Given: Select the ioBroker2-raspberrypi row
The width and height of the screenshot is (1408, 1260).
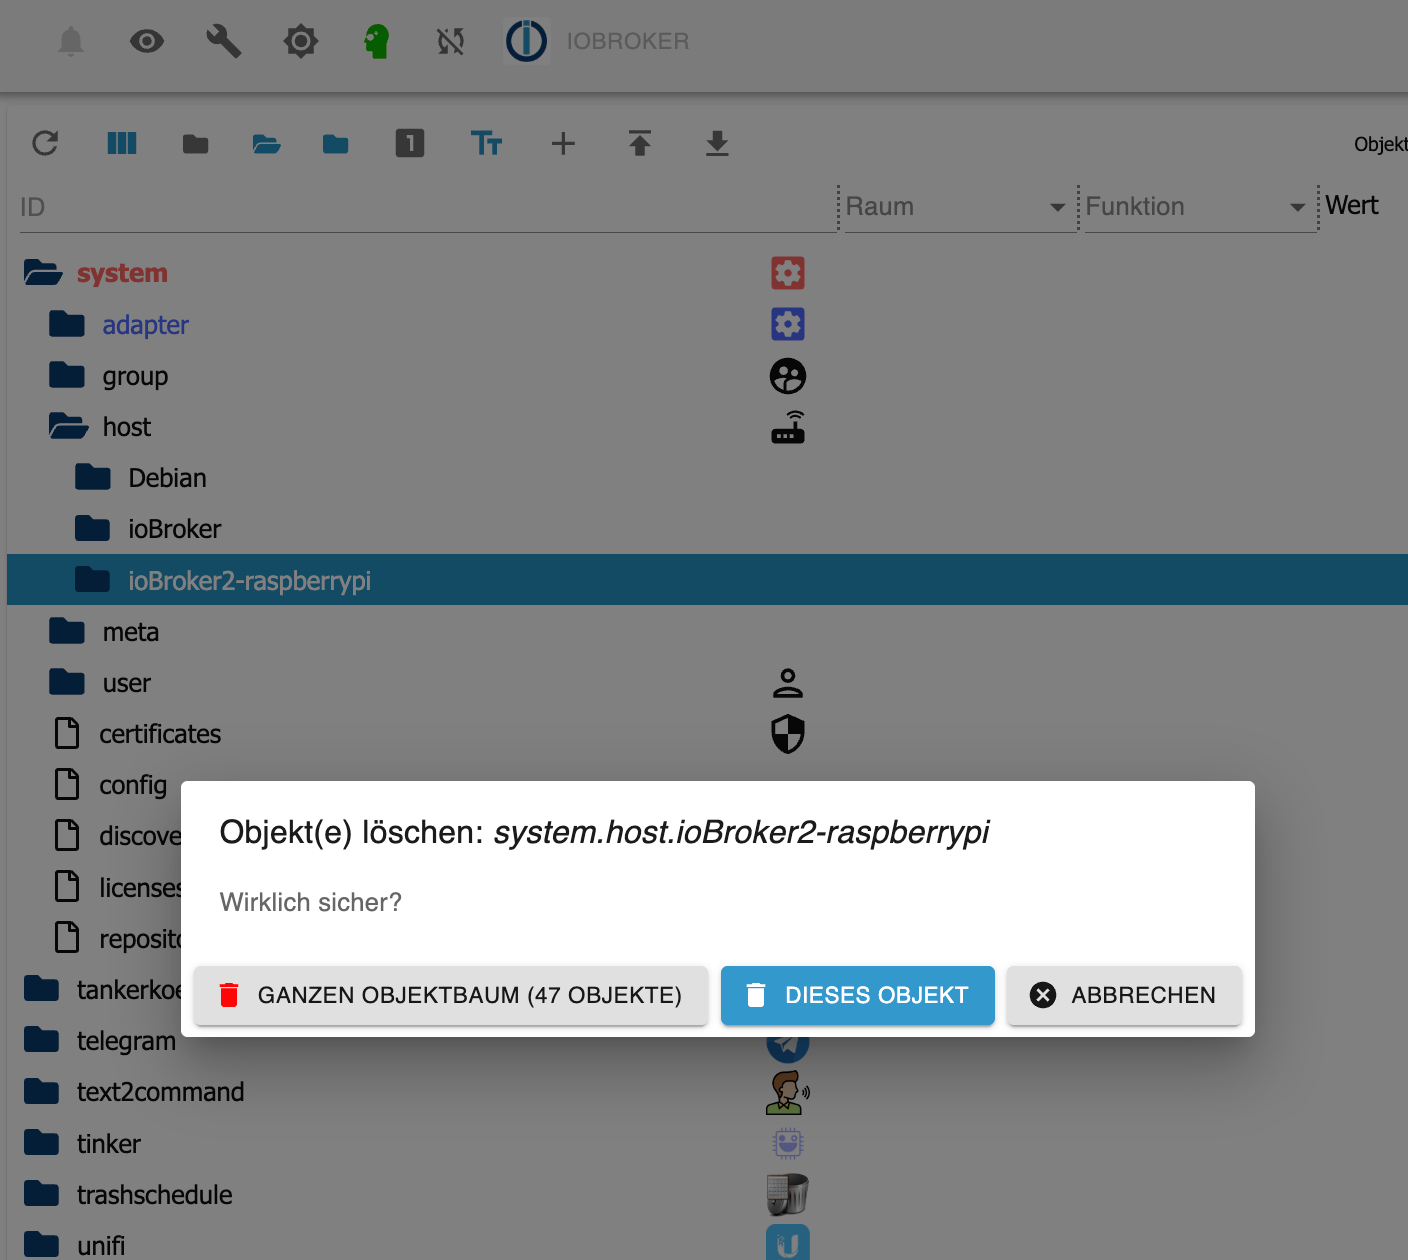Looking at the screenshot, I should pyautogui.click(x=707, y=580).
